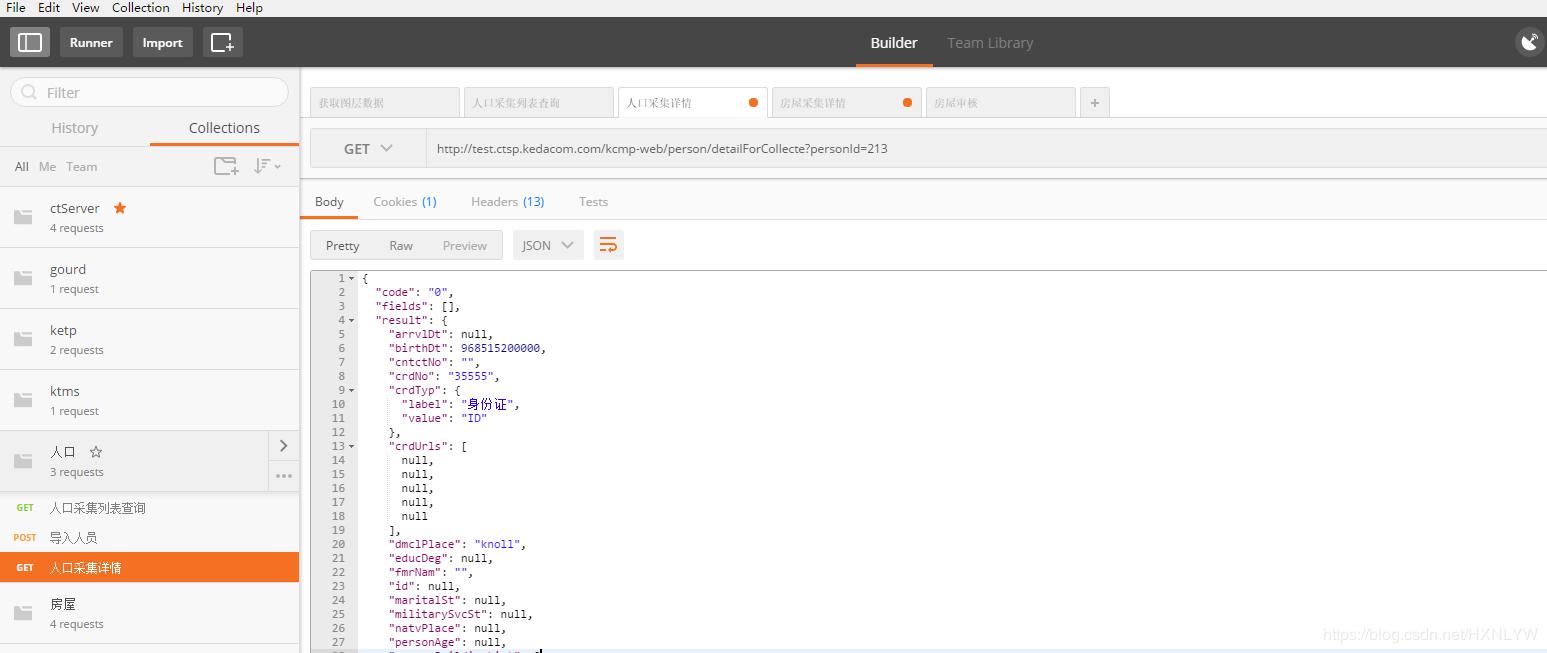
Task: Collapse the 人口 collection by its name
Action: tap(63, 452)
